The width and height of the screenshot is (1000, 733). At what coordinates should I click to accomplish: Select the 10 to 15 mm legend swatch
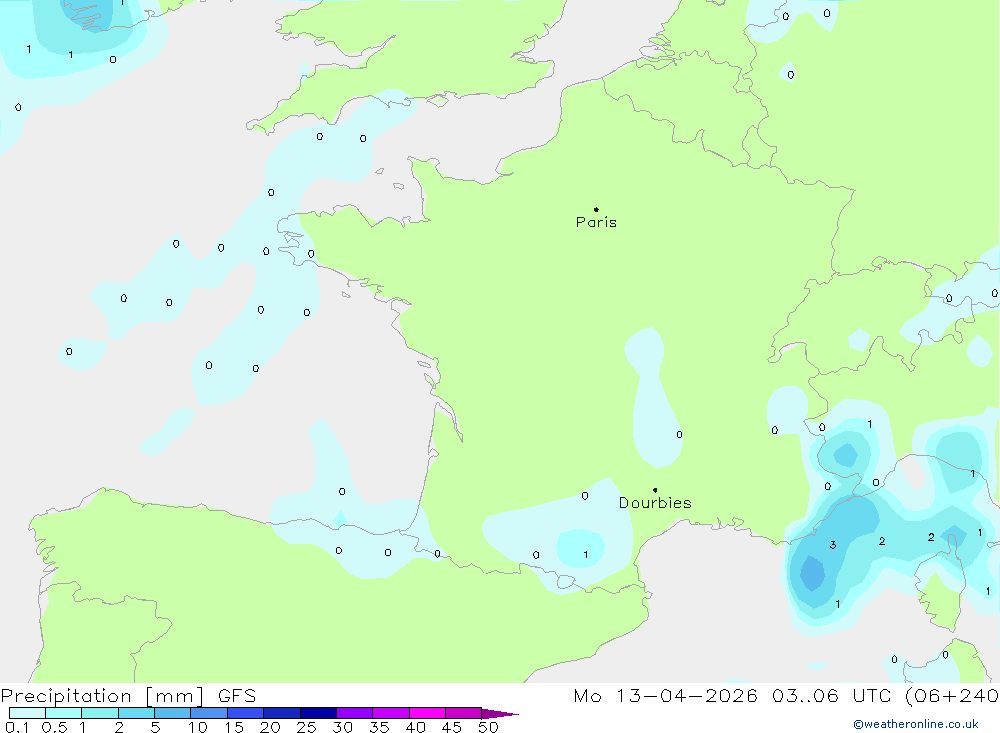pyautogui.click(x=209, y=713)
